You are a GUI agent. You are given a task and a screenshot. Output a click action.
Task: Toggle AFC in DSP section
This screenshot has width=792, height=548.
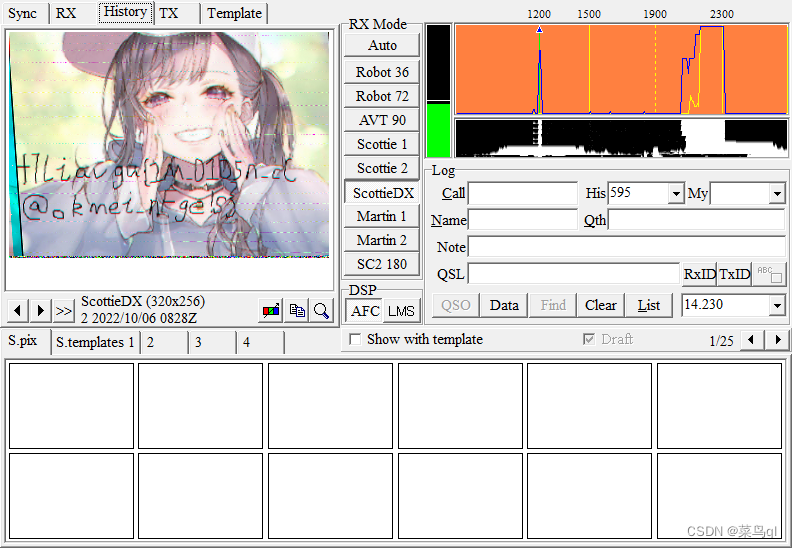(364, 310)
